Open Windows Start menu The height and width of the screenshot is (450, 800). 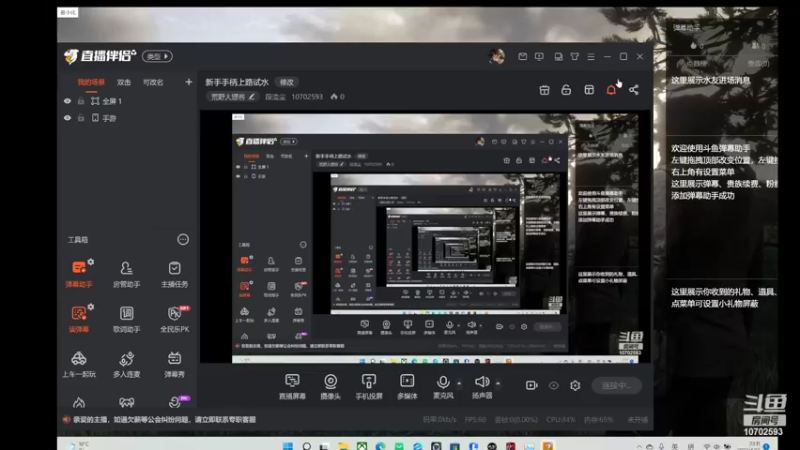288,446
